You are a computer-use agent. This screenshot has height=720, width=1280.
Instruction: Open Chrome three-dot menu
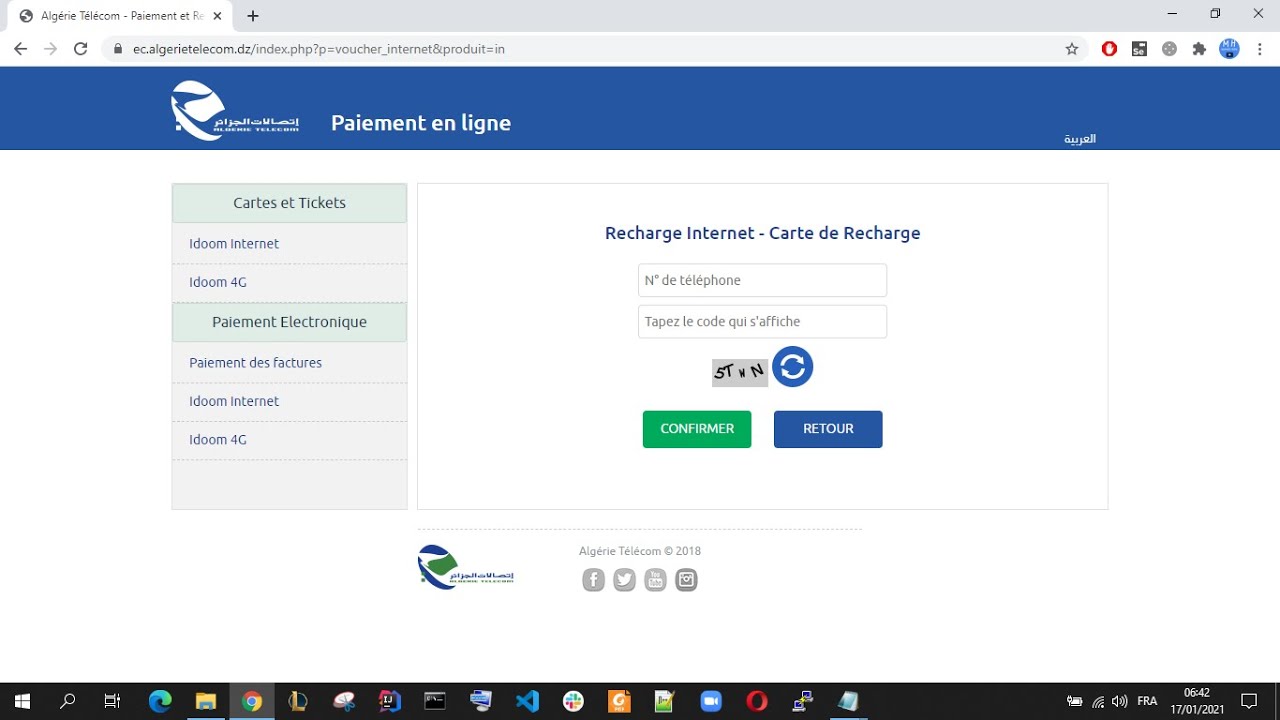point(1258,49)
